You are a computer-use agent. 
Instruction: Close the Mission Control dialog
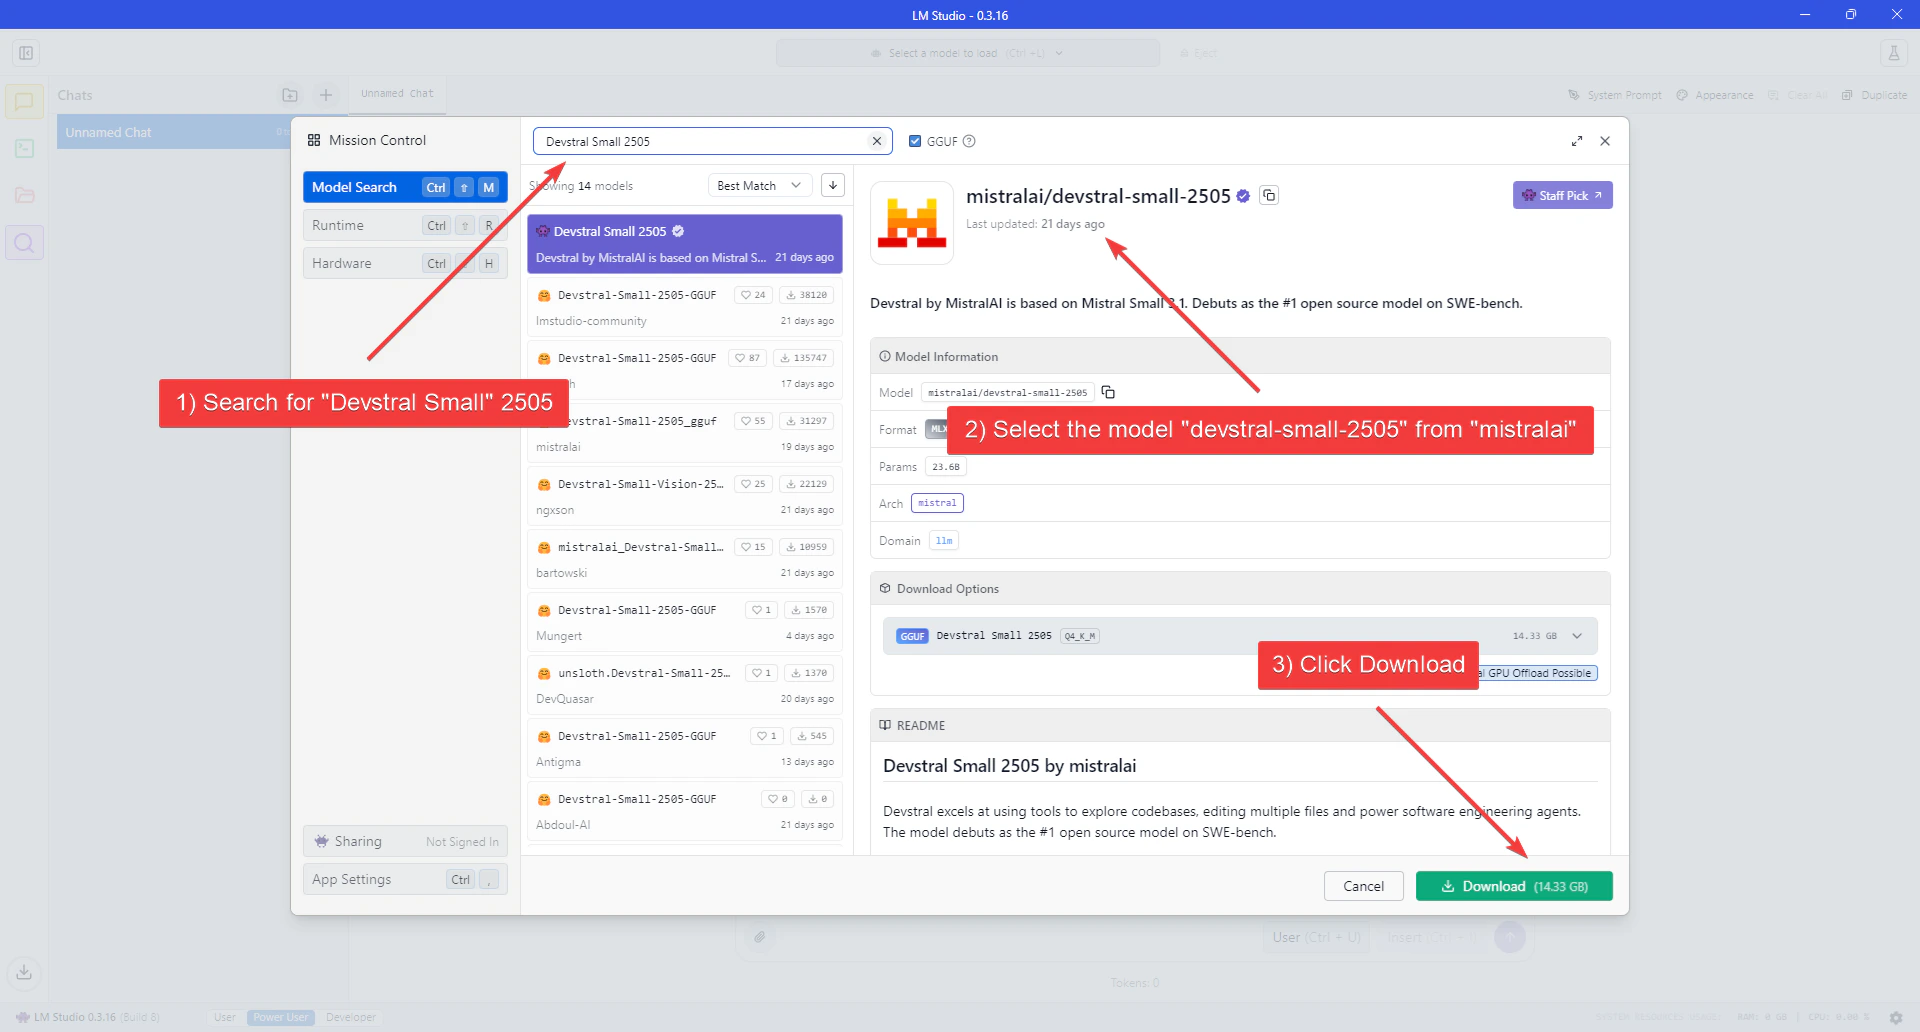pyautogui.click(x=1605, y=141)
